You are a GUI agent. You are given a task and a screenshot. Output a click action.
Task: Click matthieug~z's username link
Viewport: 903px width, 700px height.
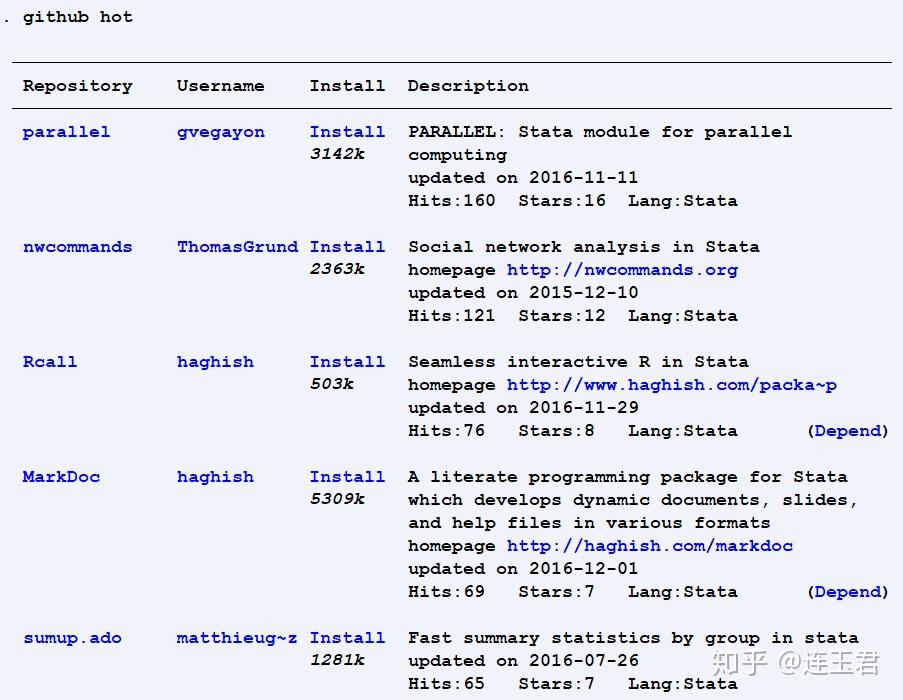click(x=236, y=637)
